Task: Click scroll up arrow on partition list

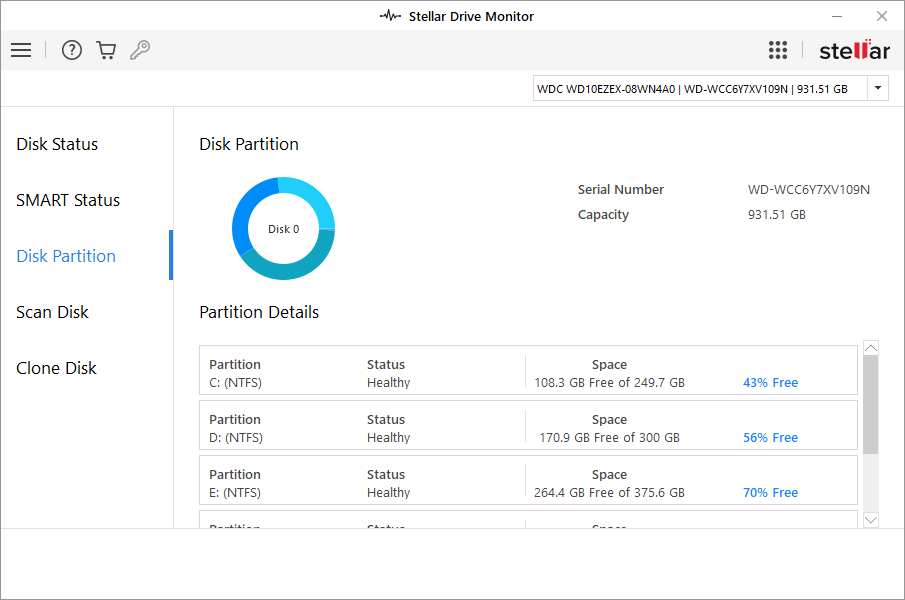Action: click(870, 348)
